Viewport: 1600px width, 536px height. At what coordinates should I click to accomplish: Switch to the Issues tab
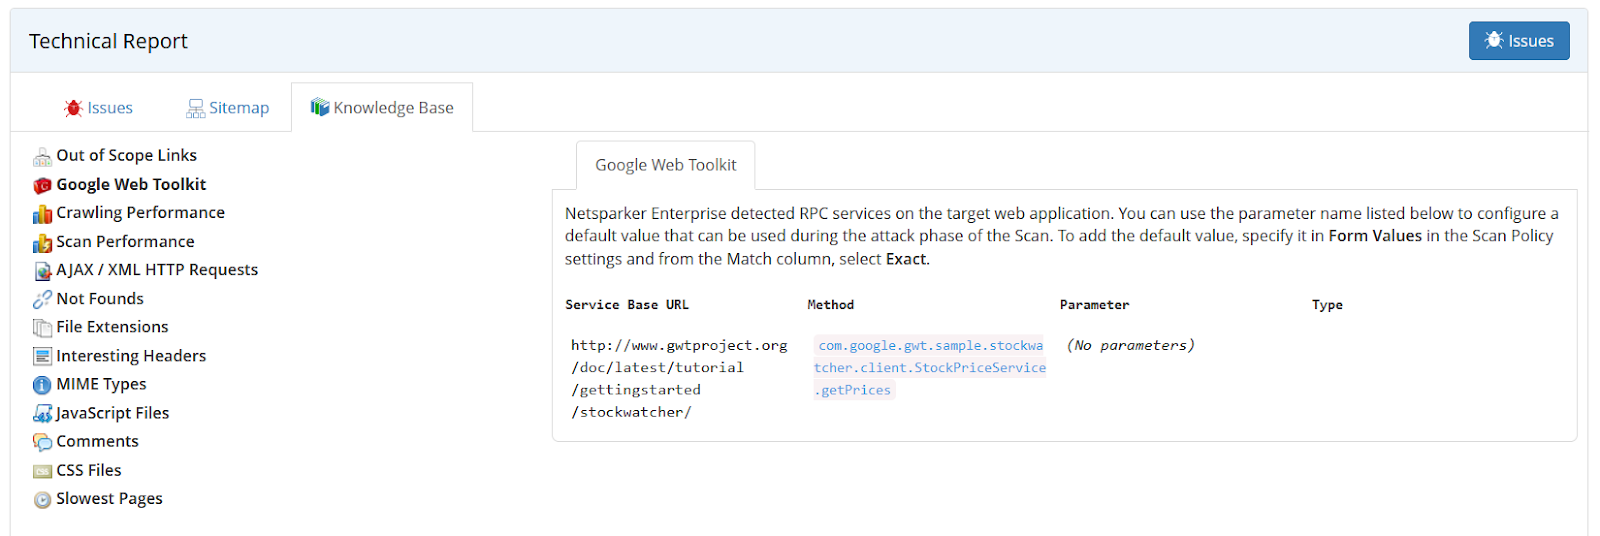(x=98, y=108)
